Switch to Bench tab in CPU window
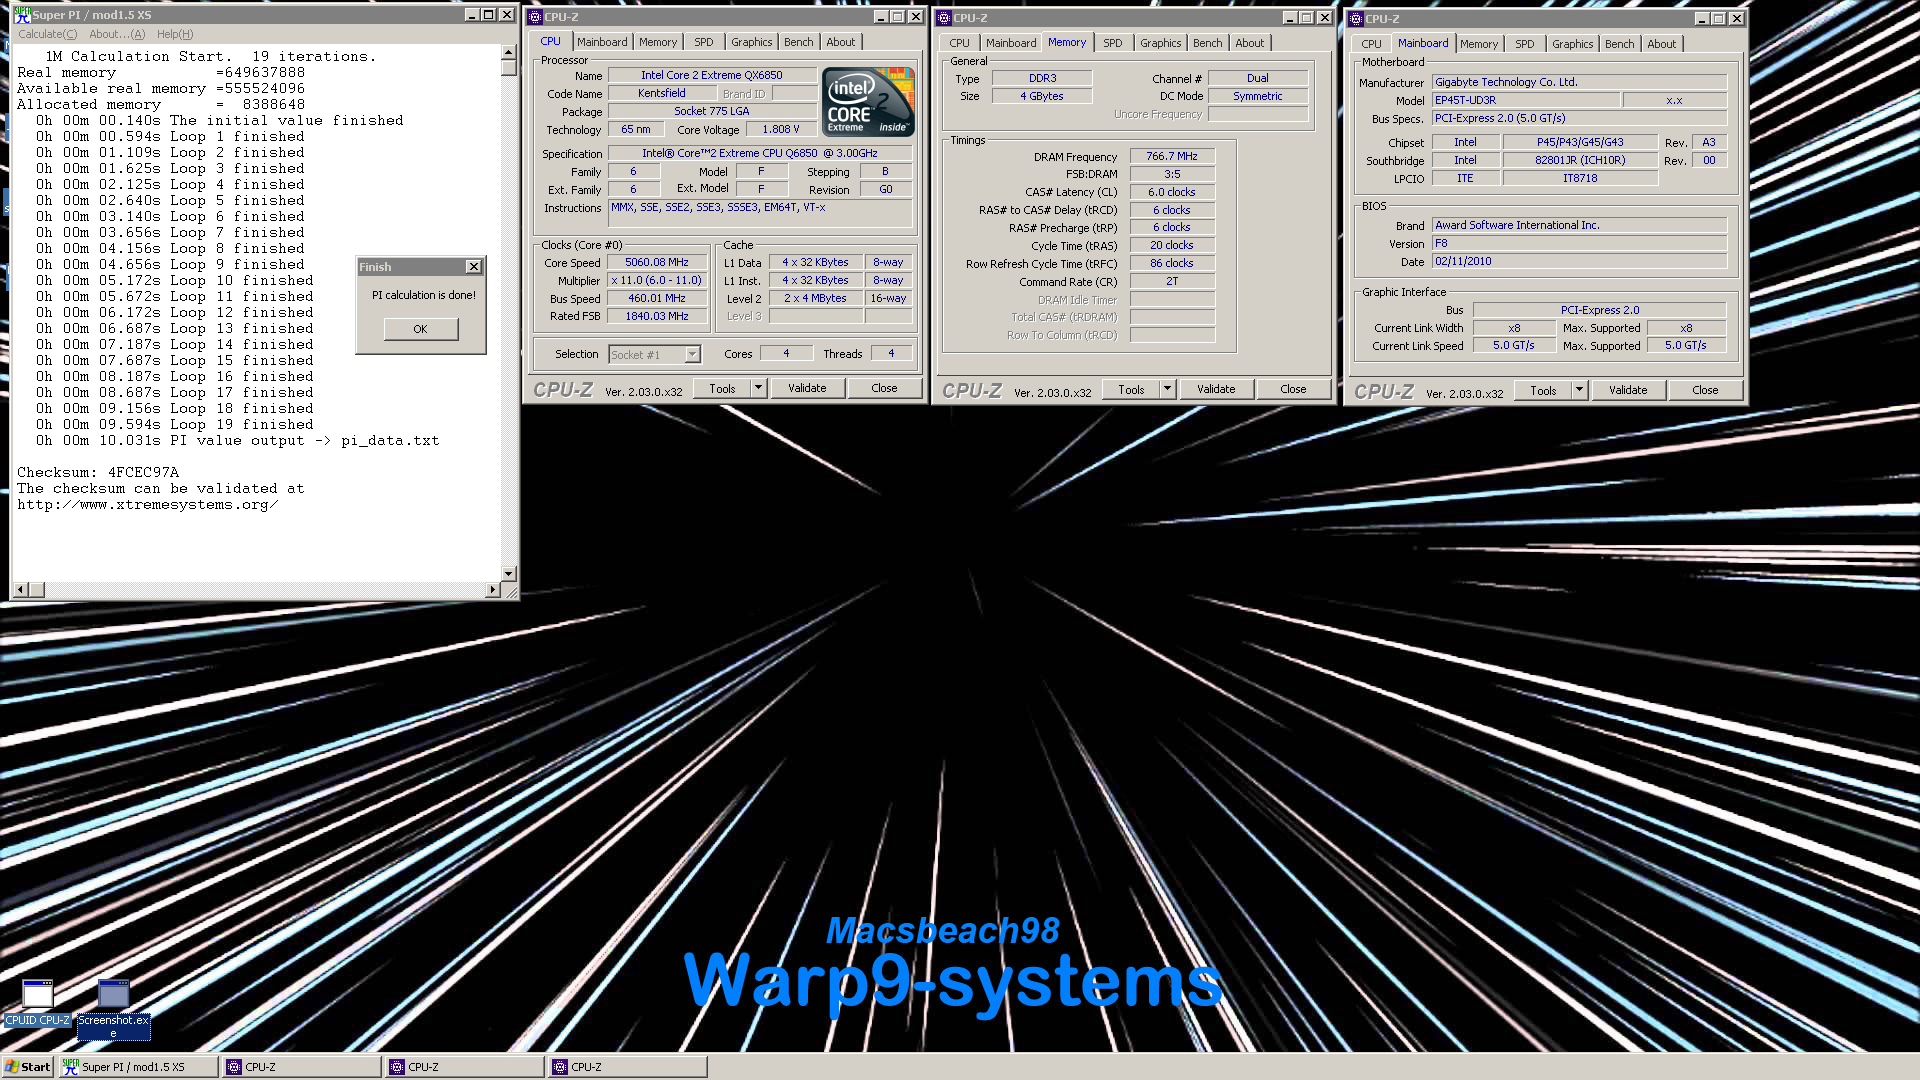This screenshot has width=1920, height=1080. 798,42
